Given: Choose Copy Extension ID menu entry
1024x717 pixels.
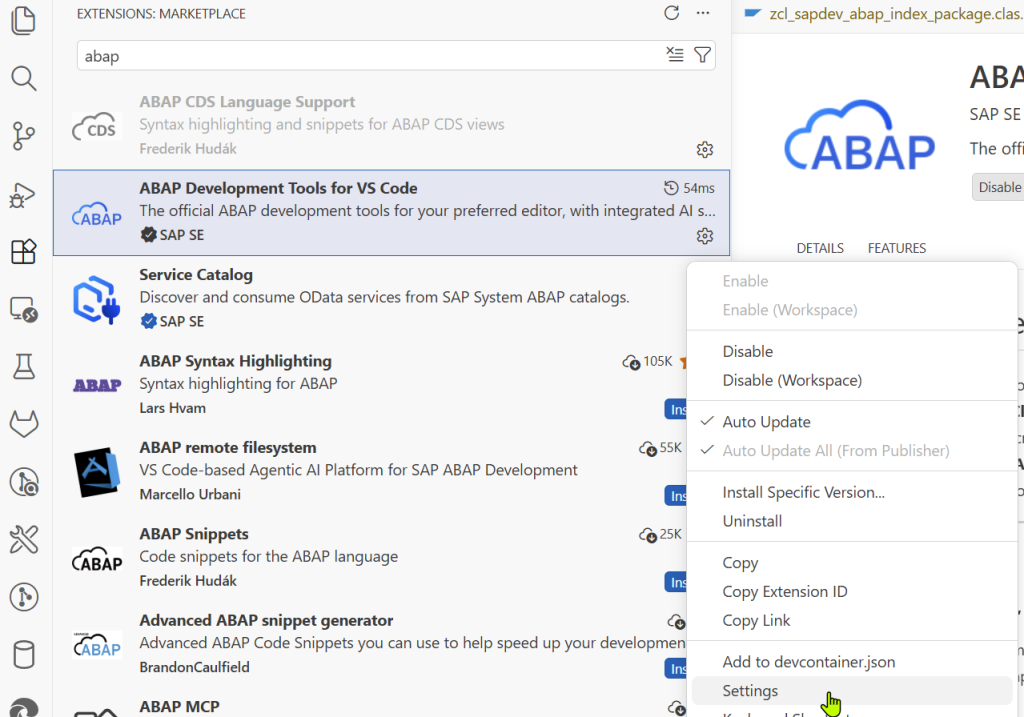Looking at the screenshot, I should coord(852,592).
